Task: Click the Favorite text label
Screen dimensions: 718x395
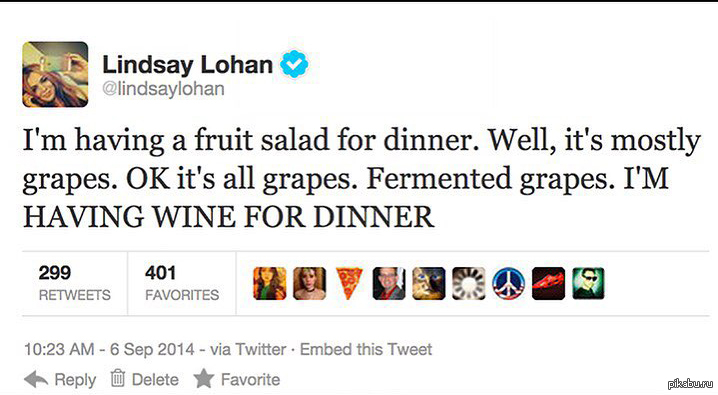Action: (x=250, y=379)
